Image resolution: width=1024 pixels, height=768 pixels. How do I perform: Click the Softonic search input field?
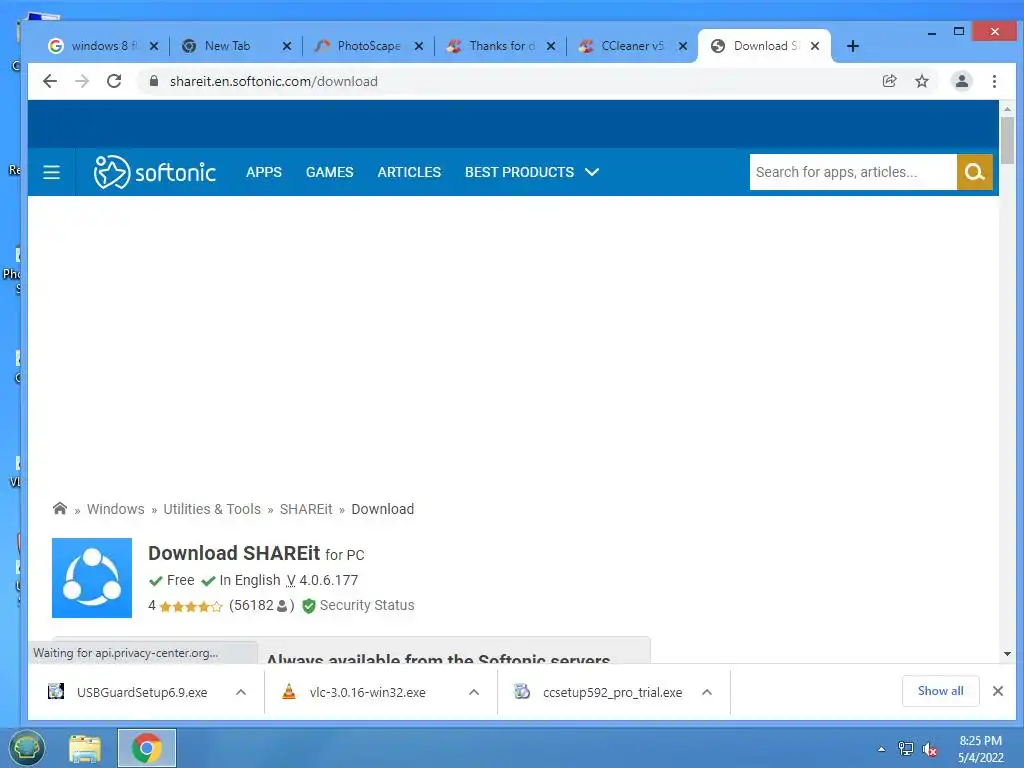pos(853,172)
